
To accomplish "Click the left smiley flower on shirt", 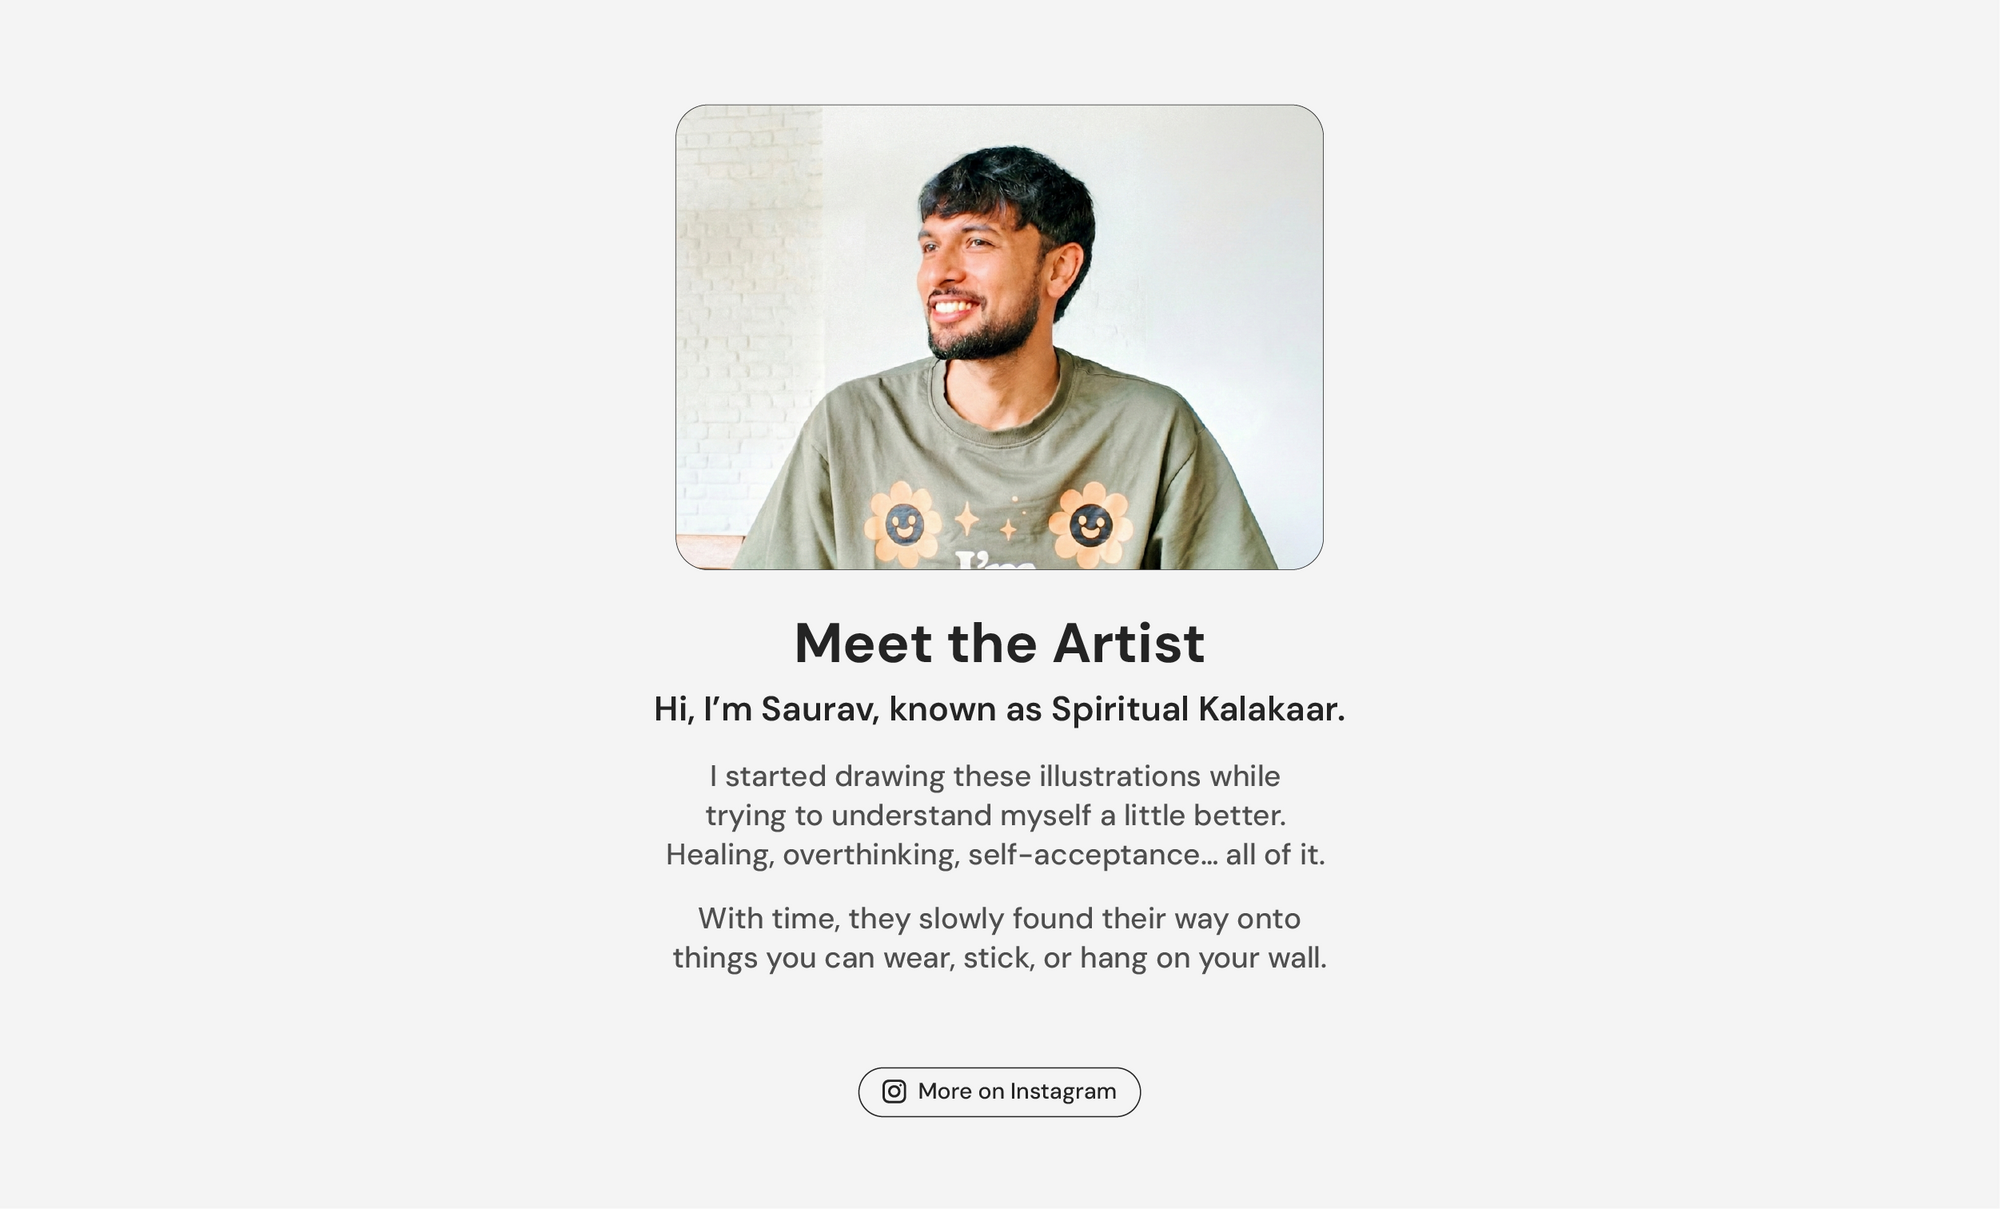I will tap(903, 524).
